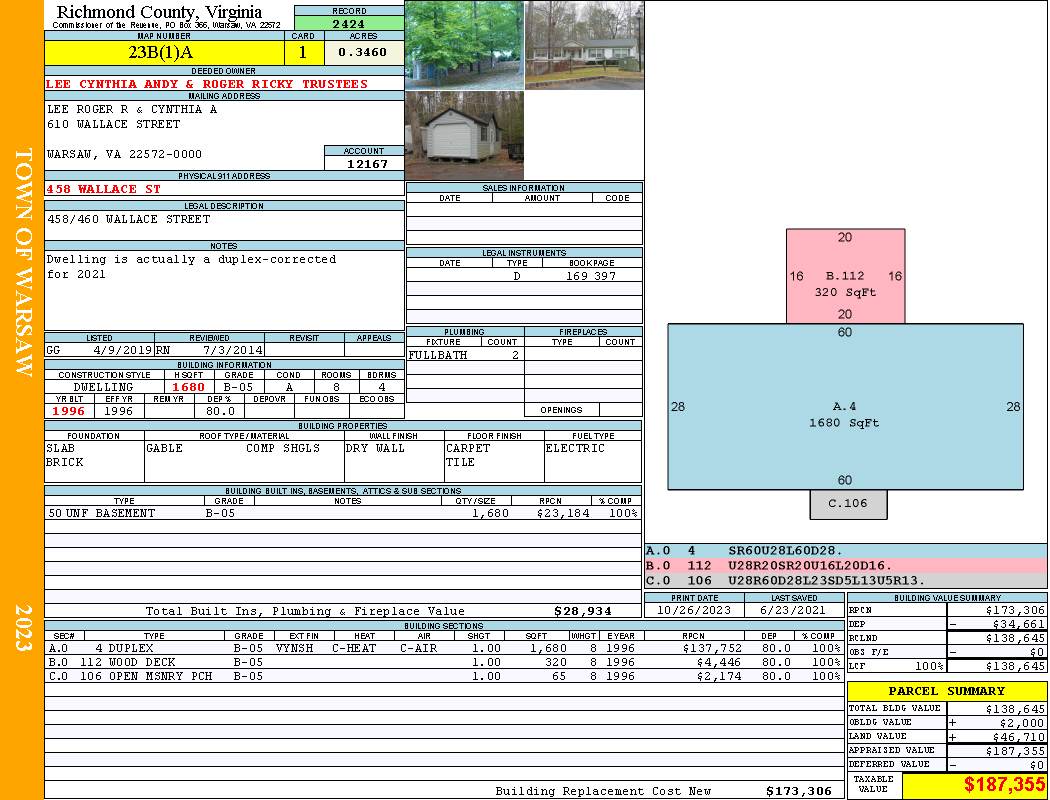Viewport: 1050px width, 800px height.
Task: Click sketch code row C.0 106
Action: [x=845, y=580]
